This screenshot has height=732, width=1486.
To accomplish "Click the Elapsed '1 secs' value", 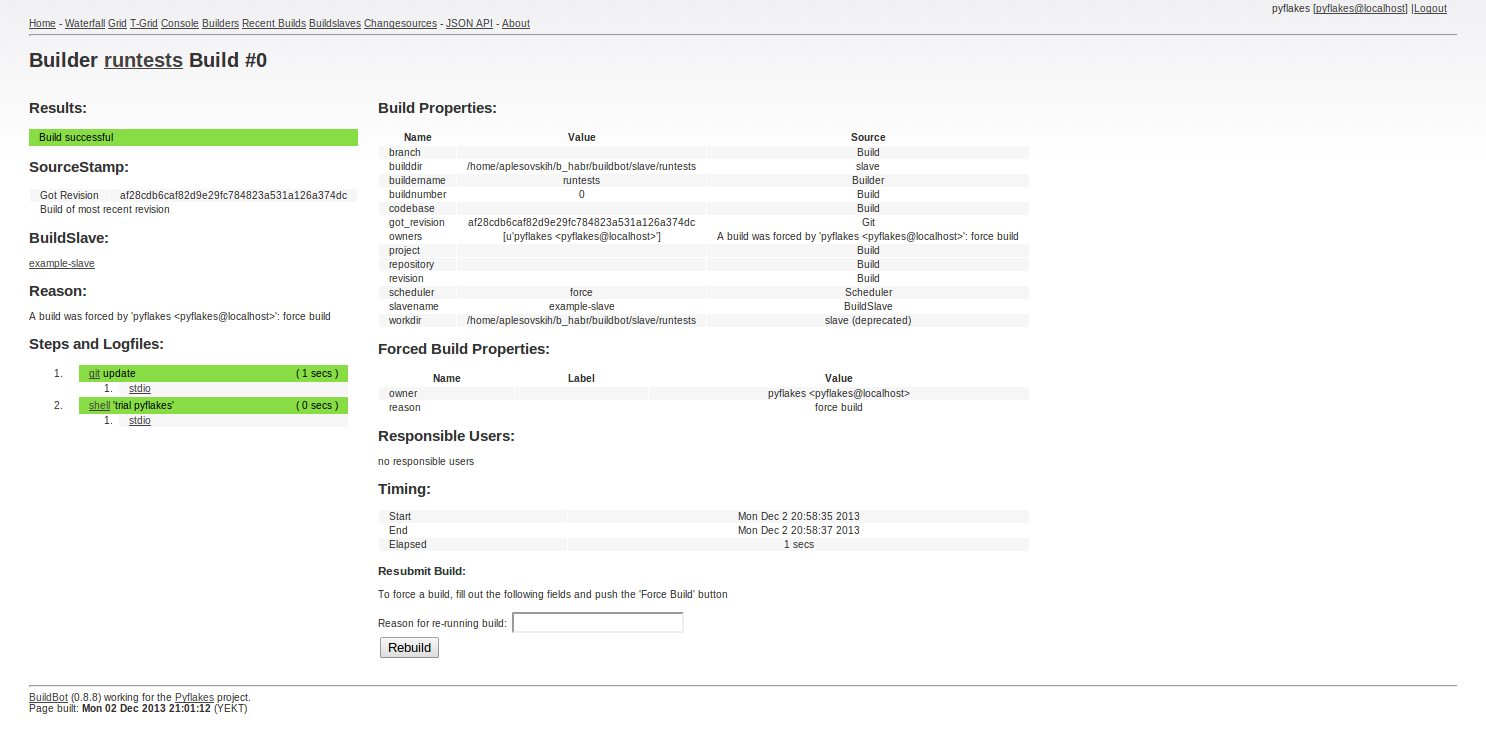I will [798, 544].
